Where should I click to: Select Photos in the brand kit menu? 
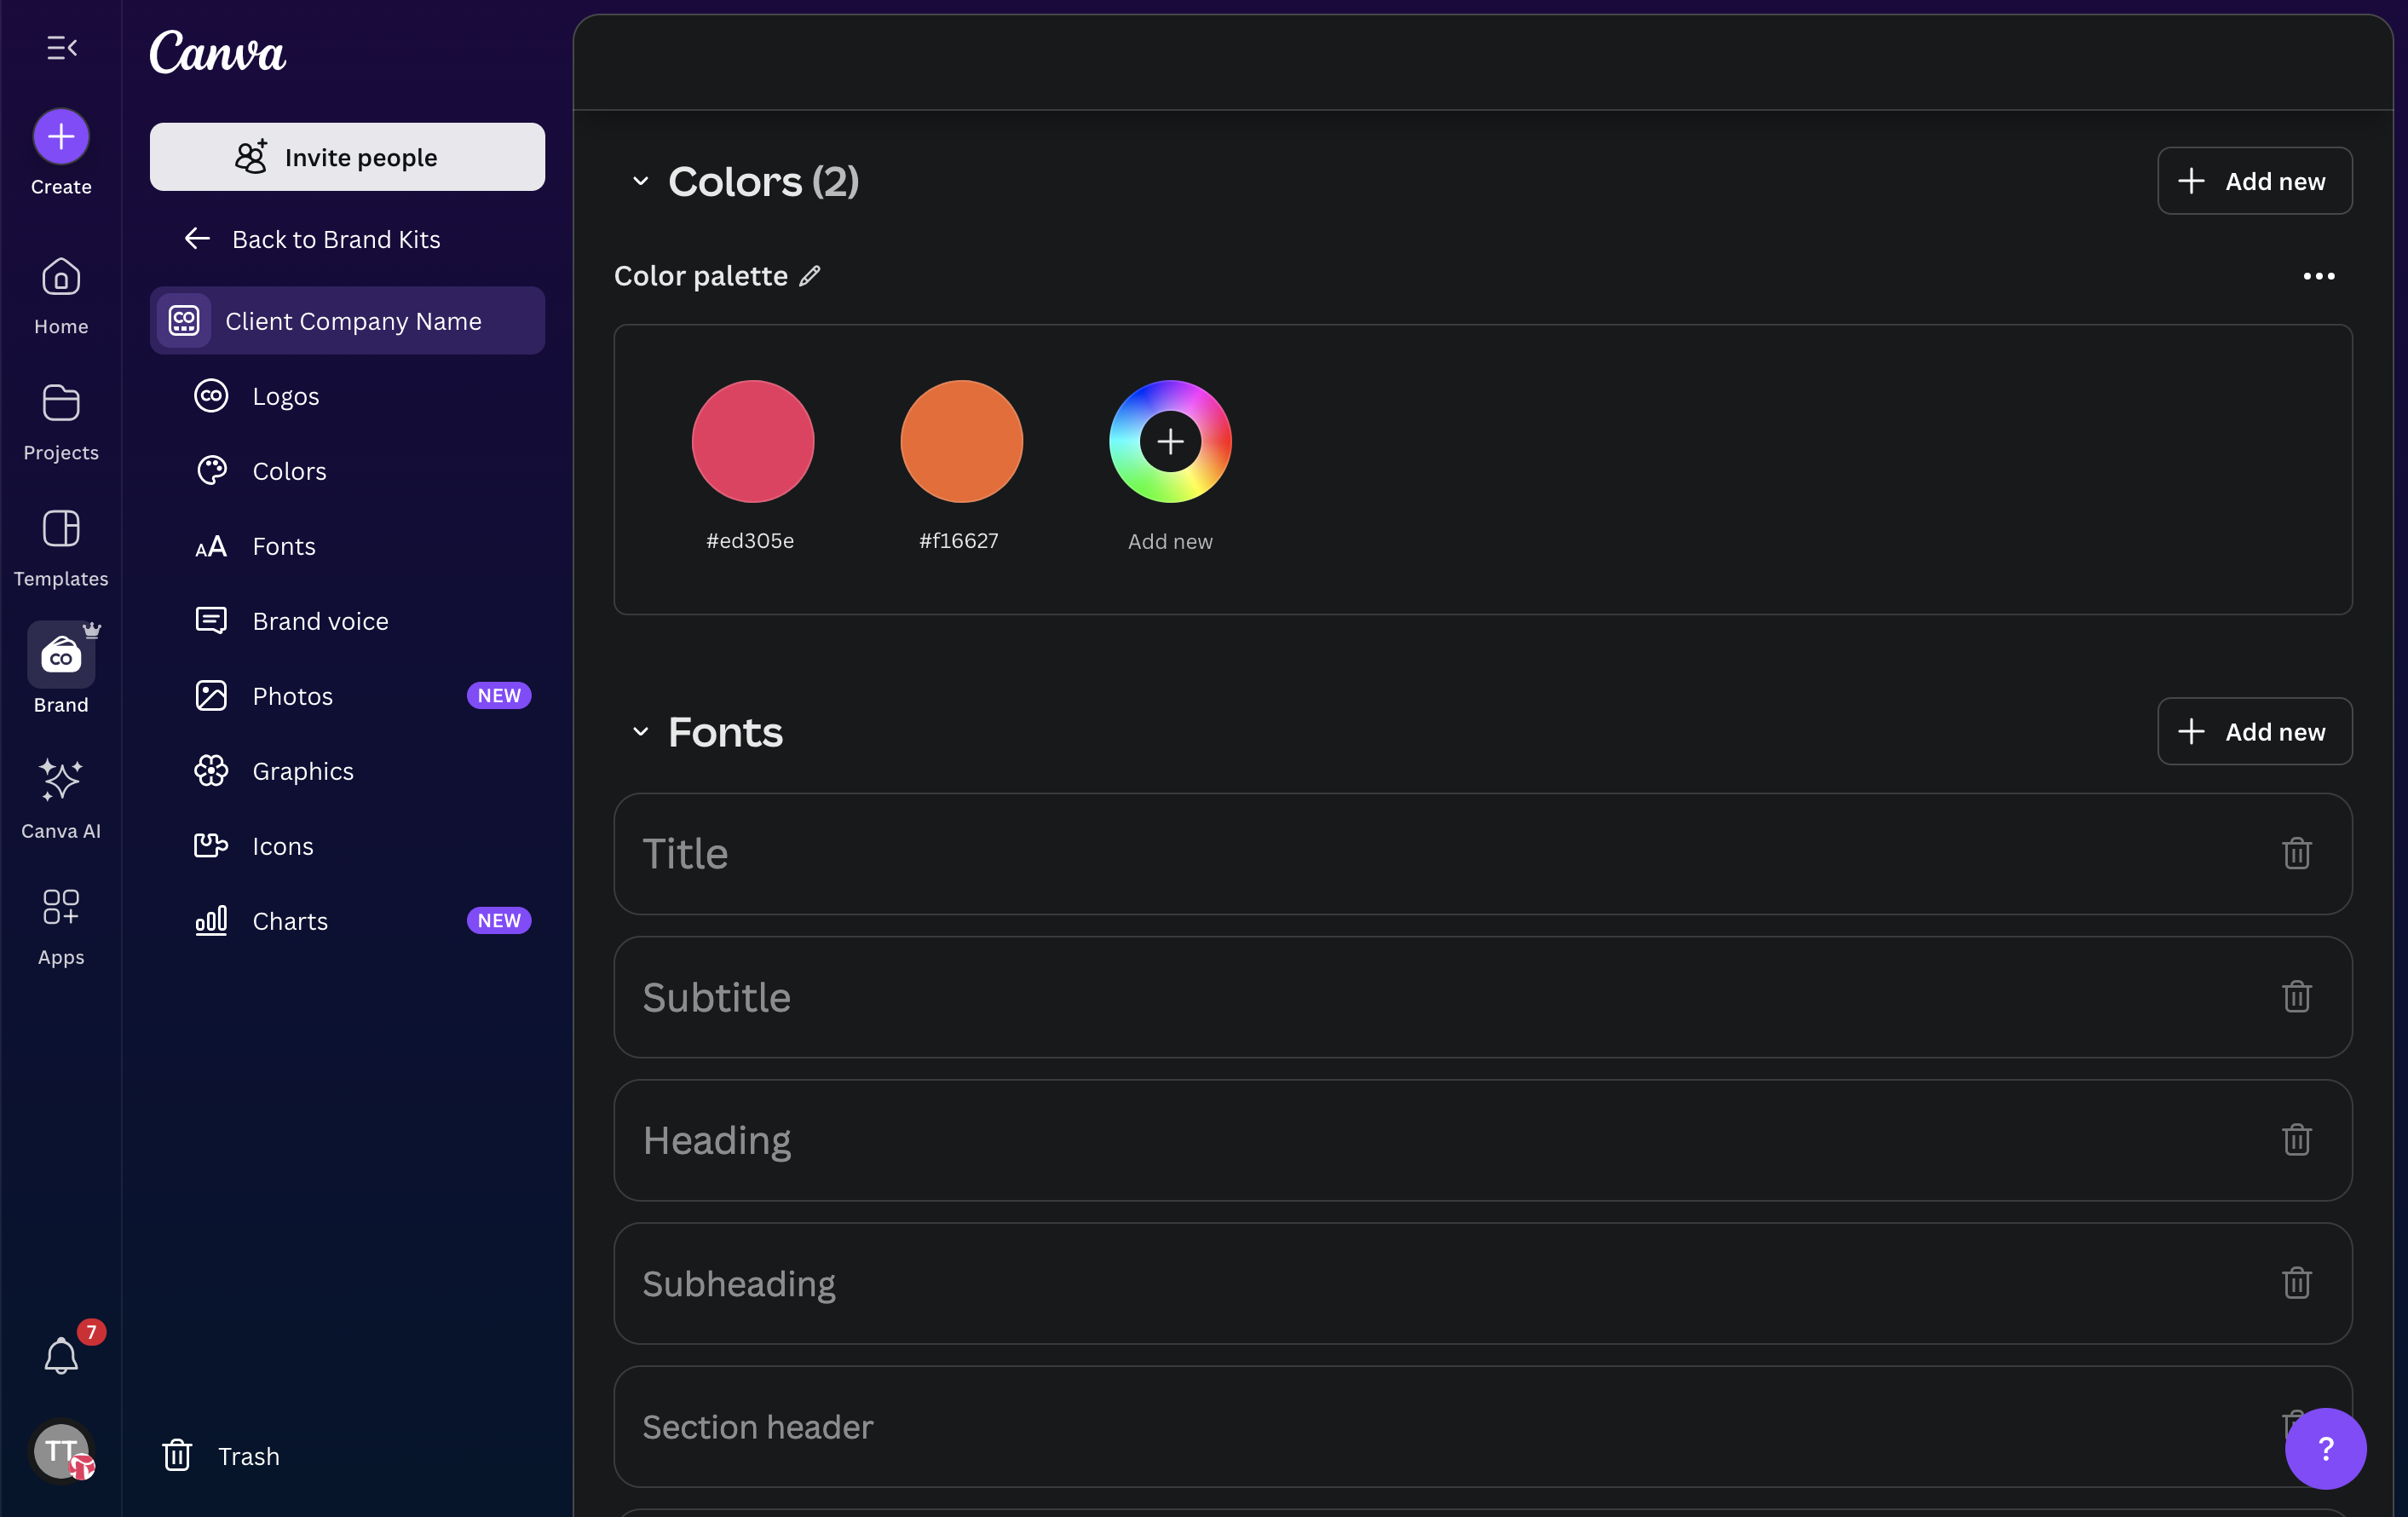(x=347, y=696)
